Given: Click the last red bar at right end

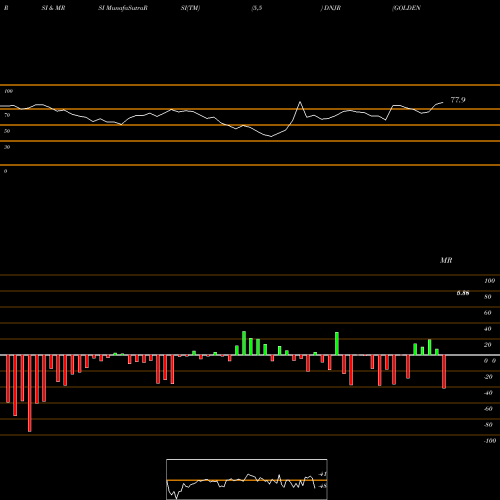Looking at the screenshot, I should (x=444, y=372).
